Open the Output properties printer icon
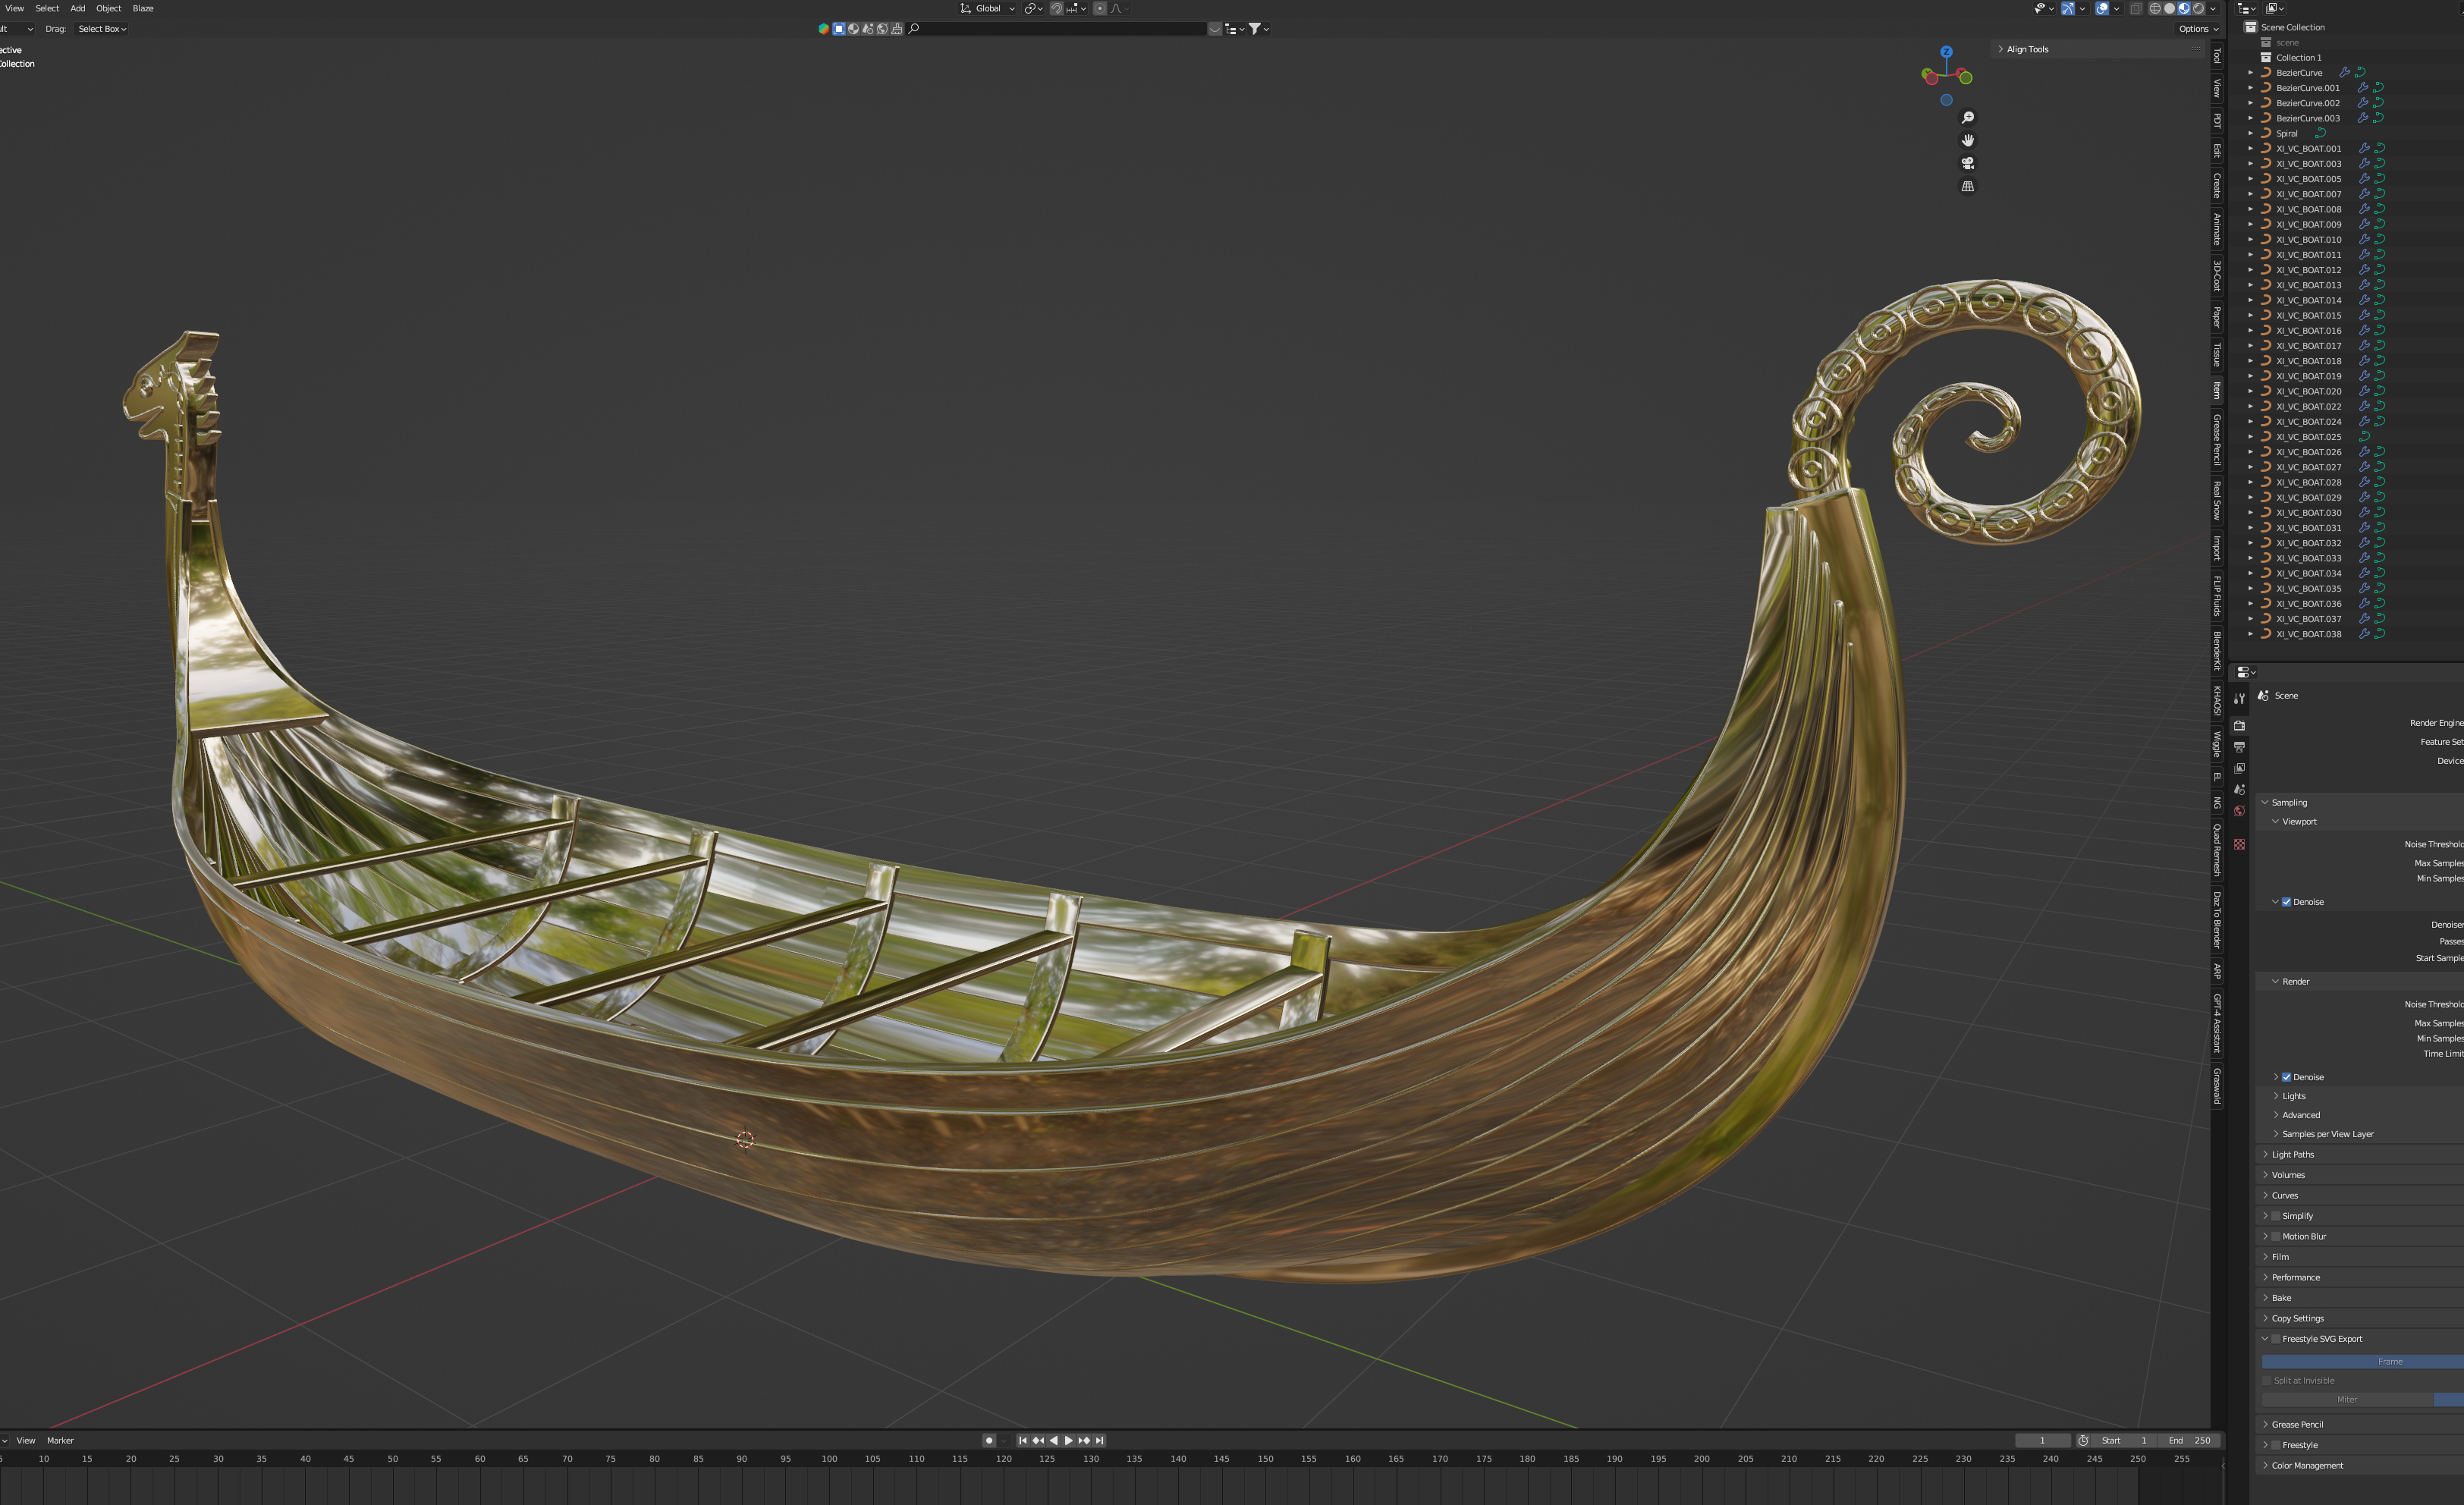The height and width of the screenshot is (1505, 2464). pos(2239,747)
